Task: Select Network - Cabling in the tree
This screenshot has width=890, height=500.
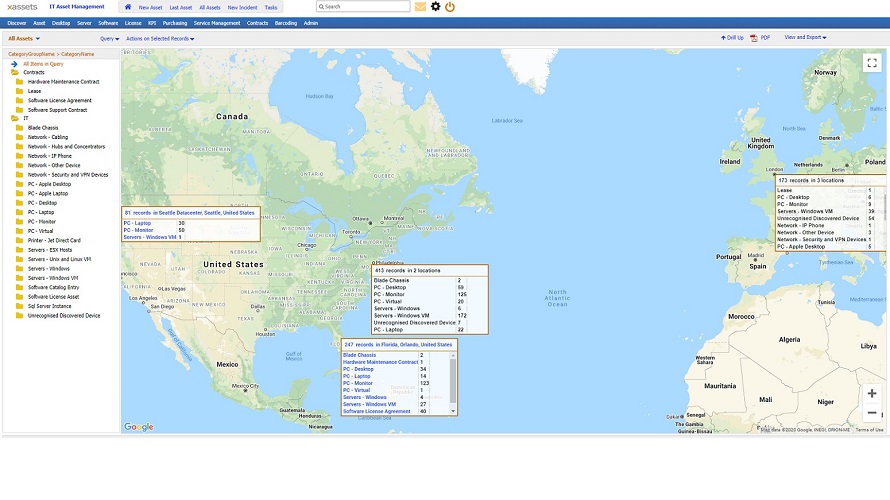Action: [x=48, y=137]
